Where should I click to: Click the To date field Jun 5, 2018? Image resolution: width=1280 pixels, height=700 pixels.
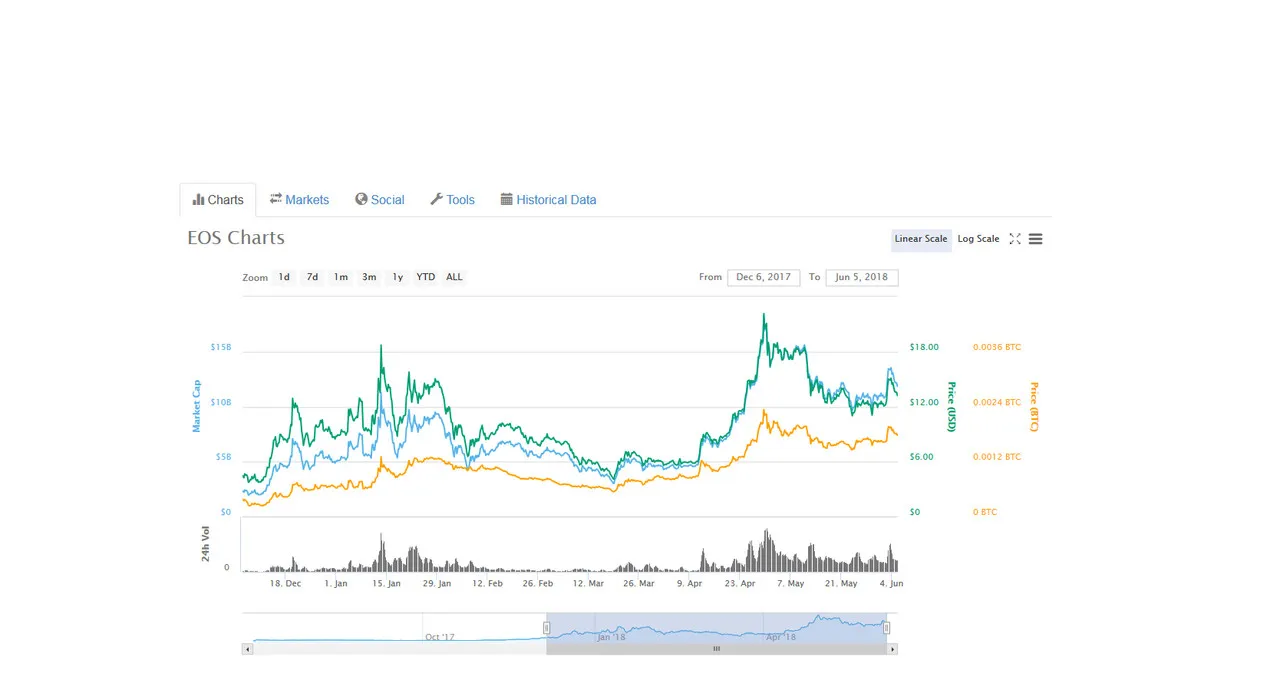[x=862, y=277]
